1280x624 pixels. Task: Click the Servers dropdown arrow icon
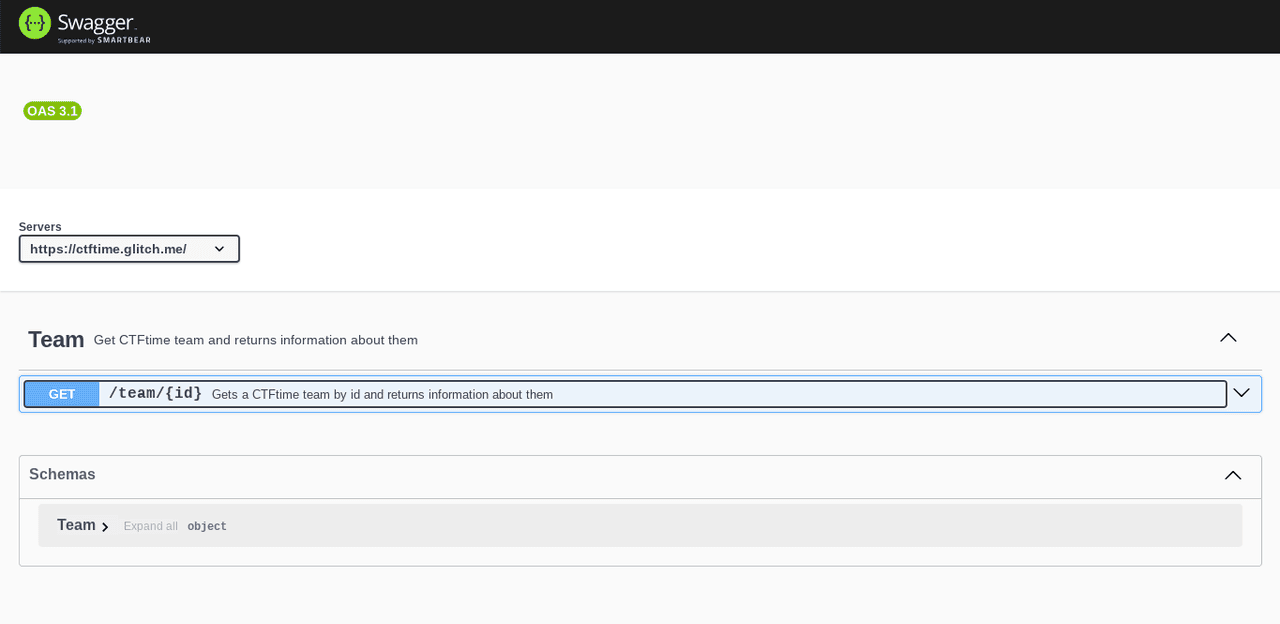coord(220,249)
